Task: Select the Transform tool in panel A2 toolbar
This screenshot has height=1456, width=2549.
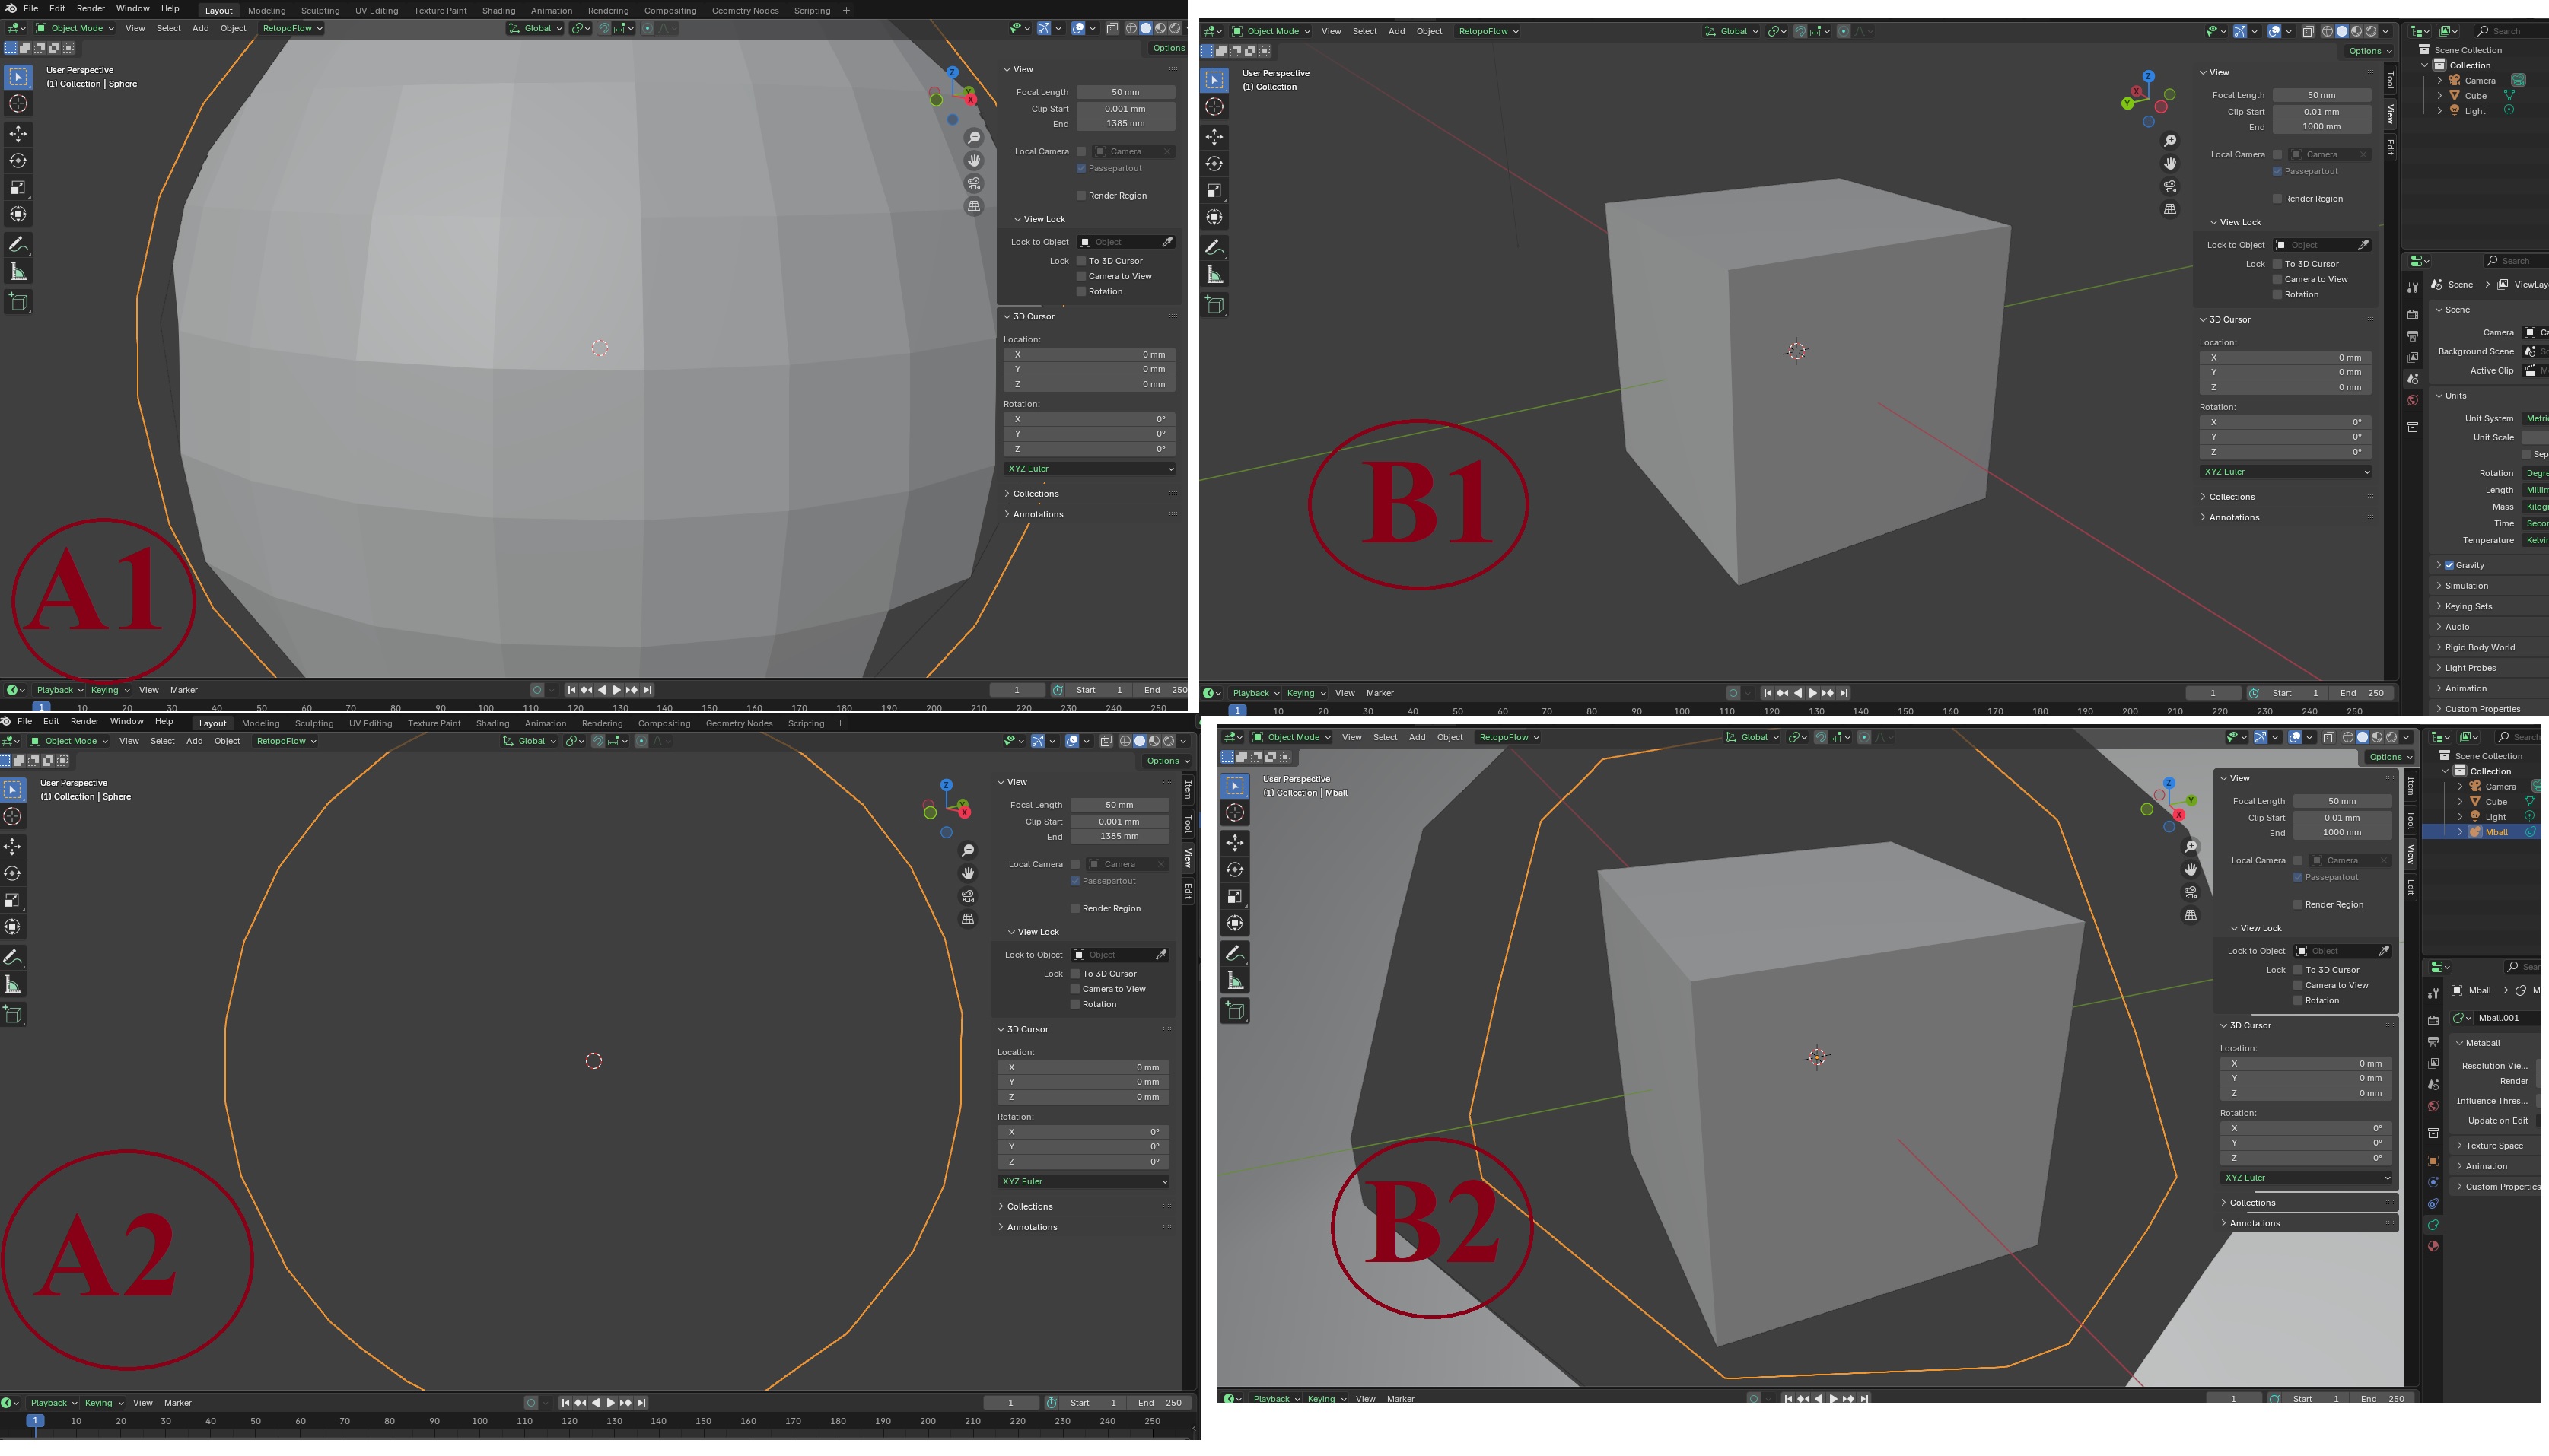Action: coord(12,927)
